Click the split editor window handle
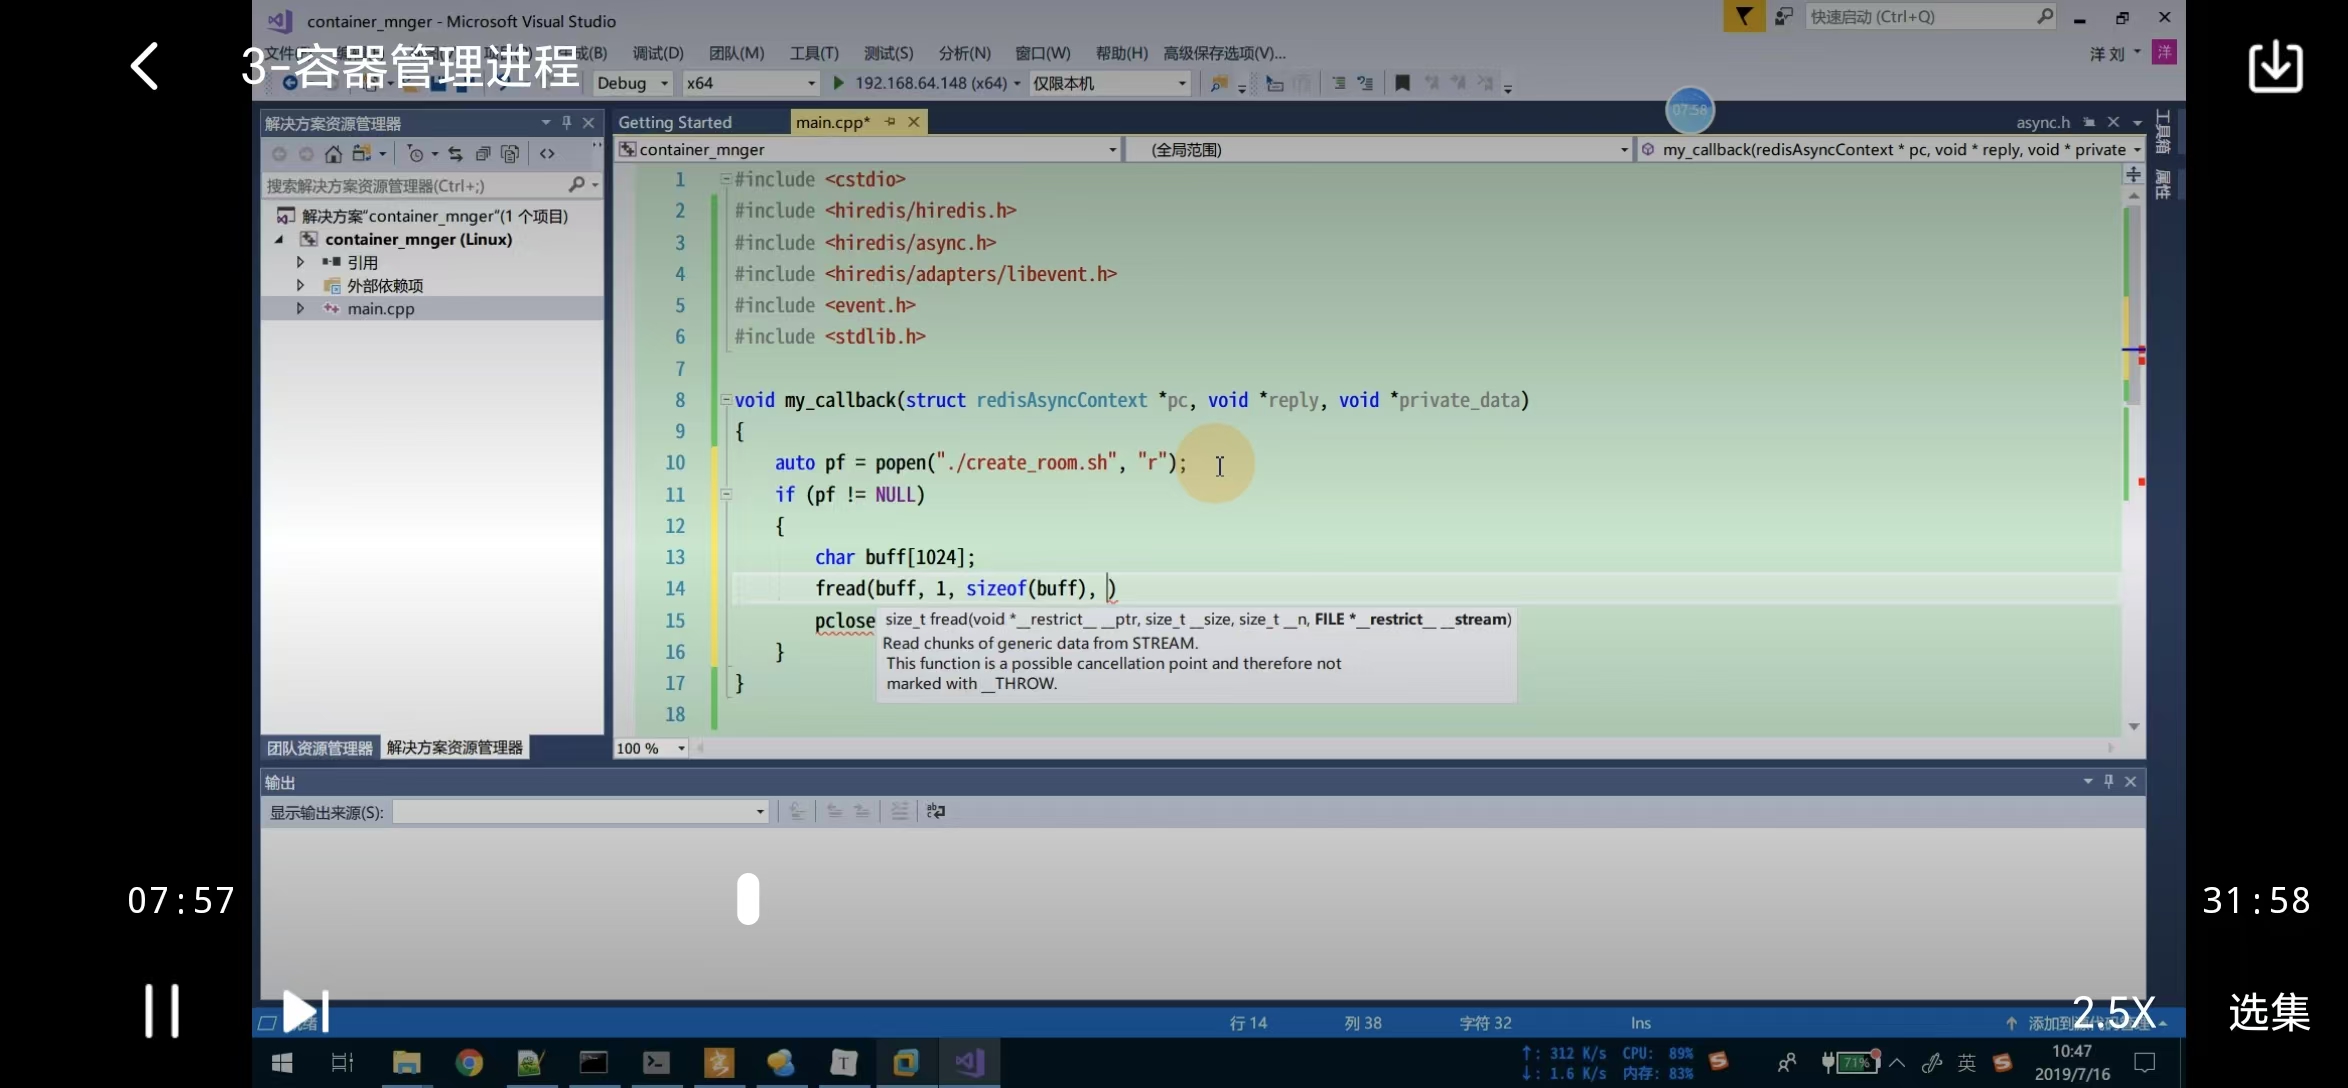 (x=2133, y=175)
